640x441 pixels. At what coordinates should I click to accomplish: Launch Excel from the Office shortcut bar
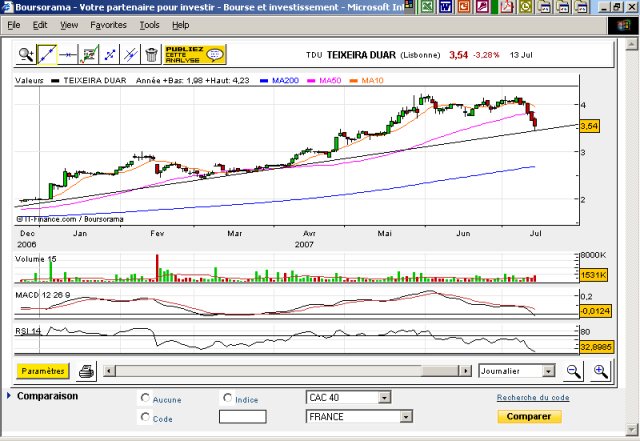427,7
